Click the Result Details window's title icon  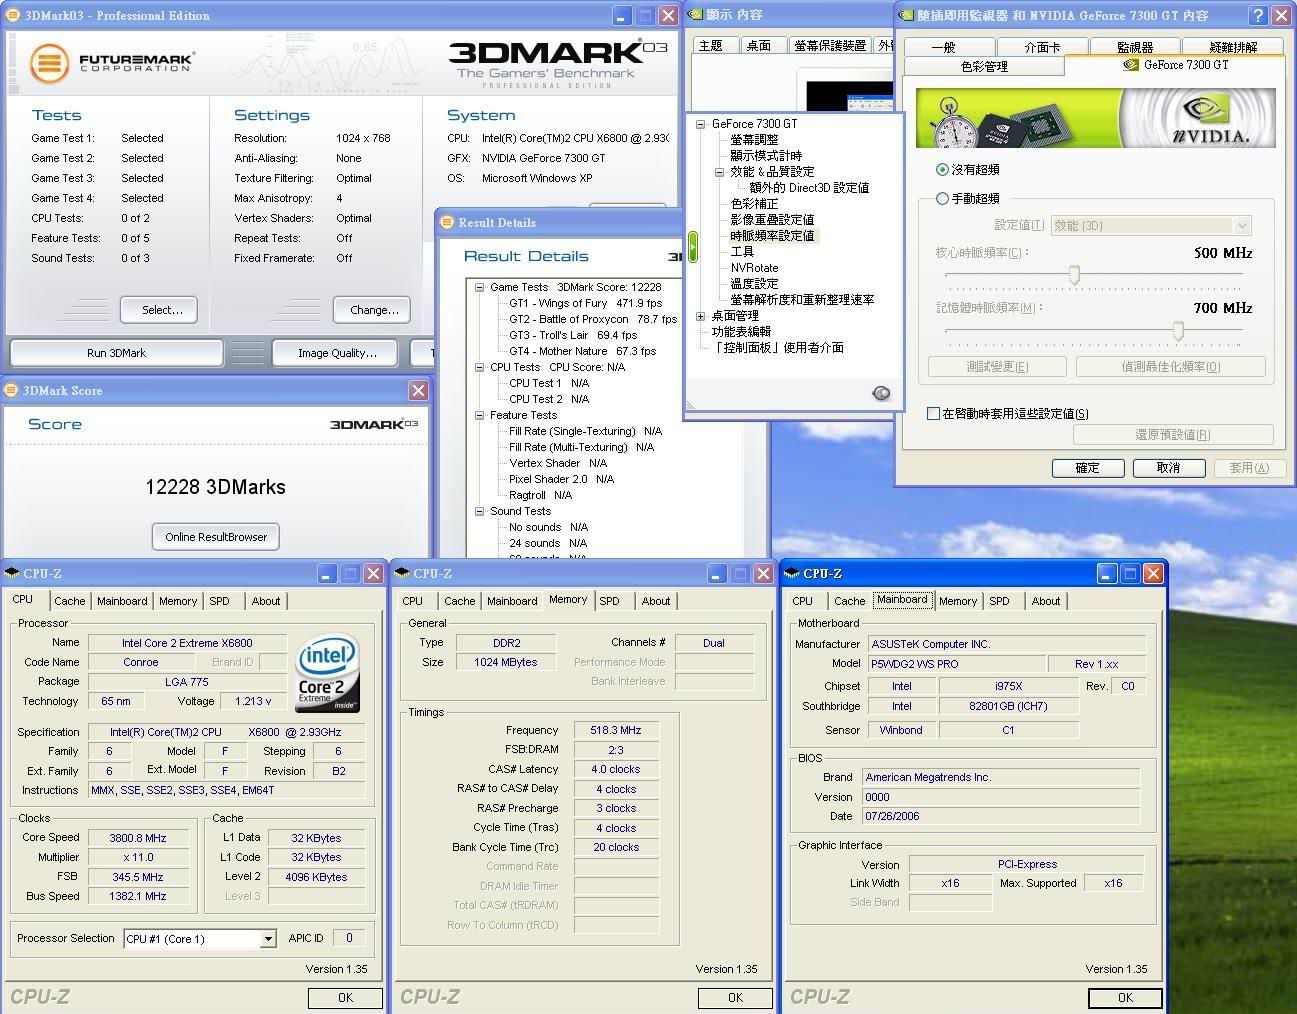point(448,222)
